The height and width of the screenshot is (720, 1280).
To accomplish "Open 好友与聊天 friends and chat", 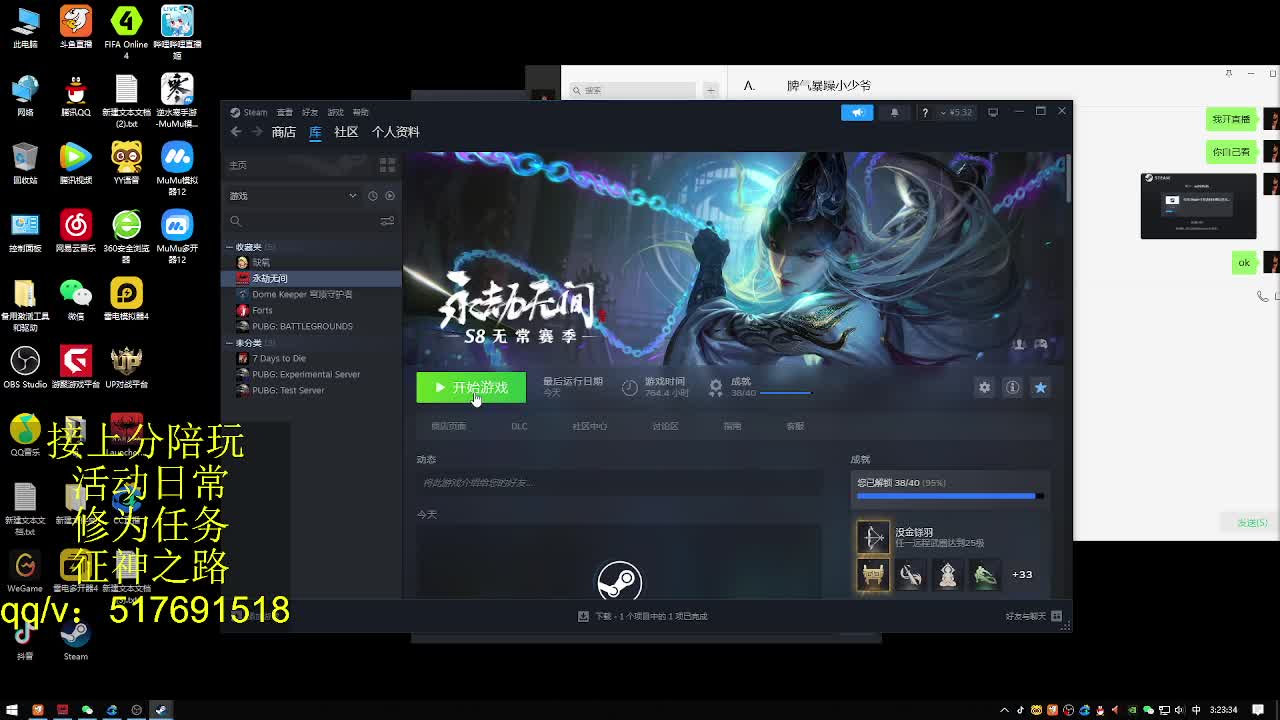I will pyautogui.click(x=1033, y=616).
